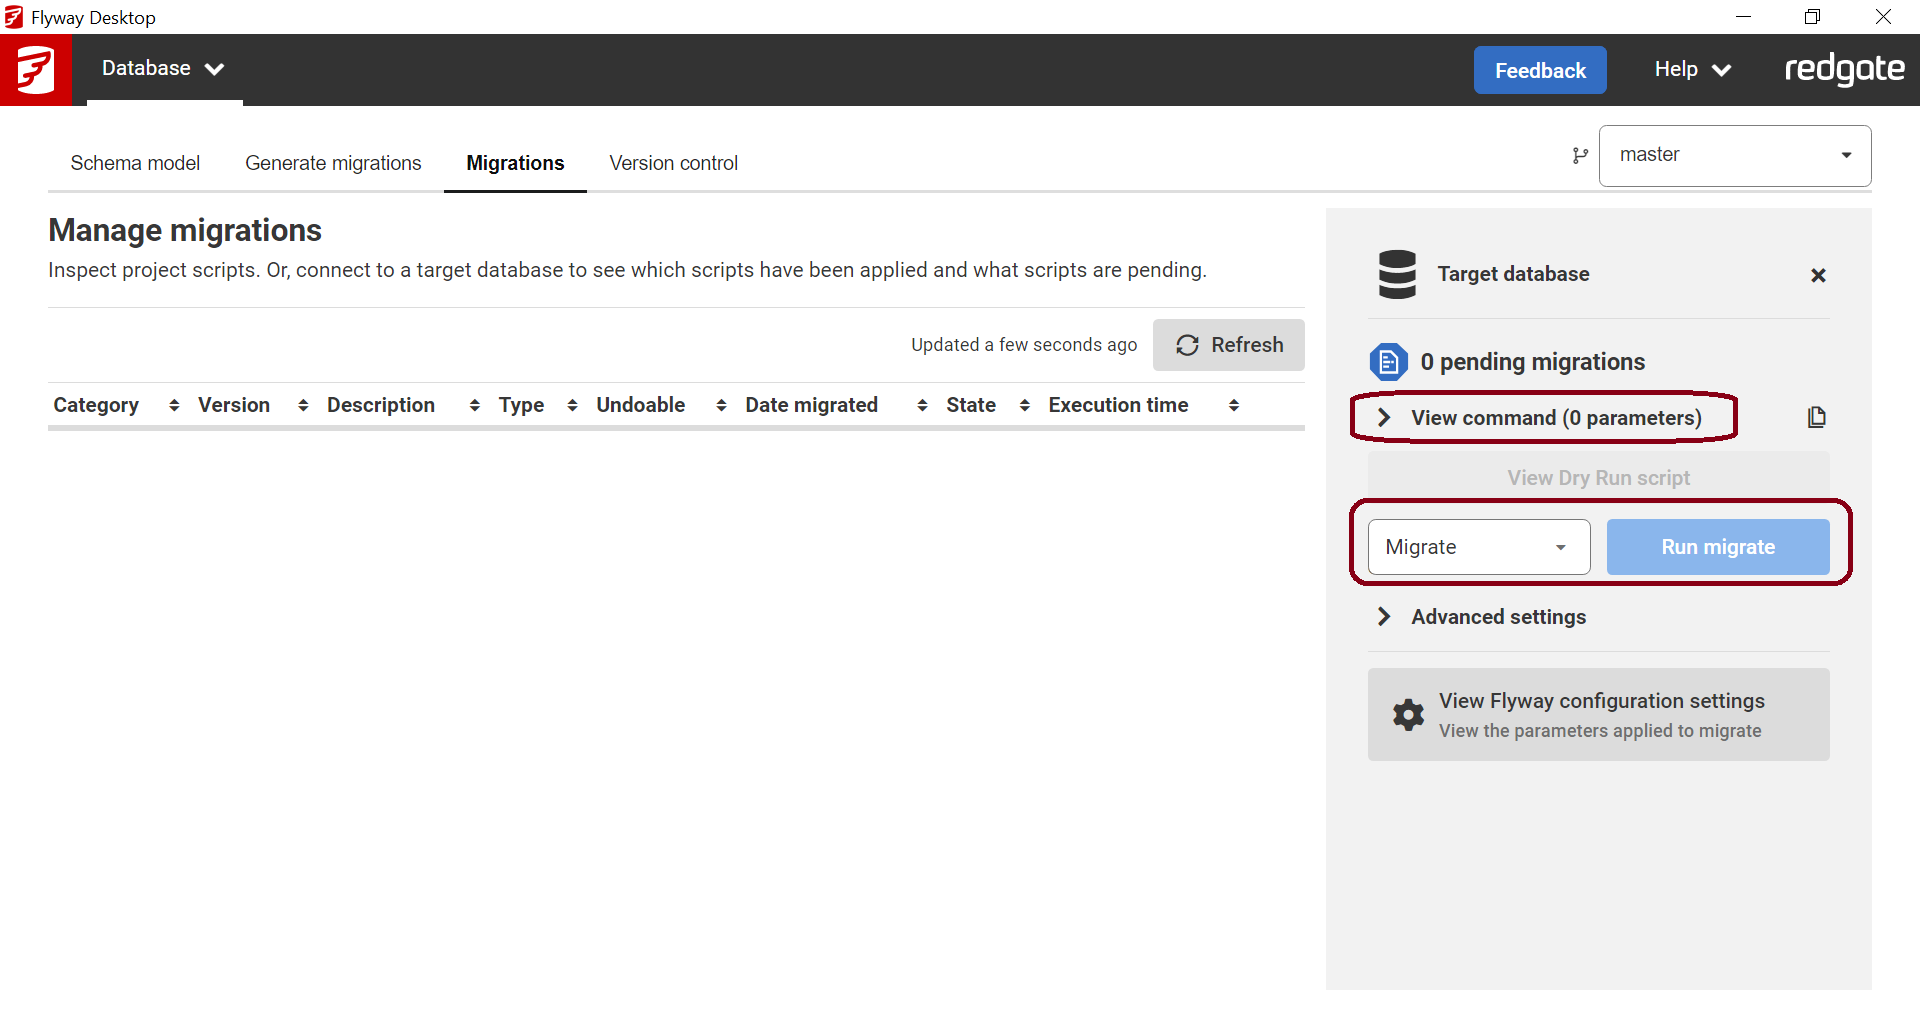Sort by Date migrated column arrows

922,405
